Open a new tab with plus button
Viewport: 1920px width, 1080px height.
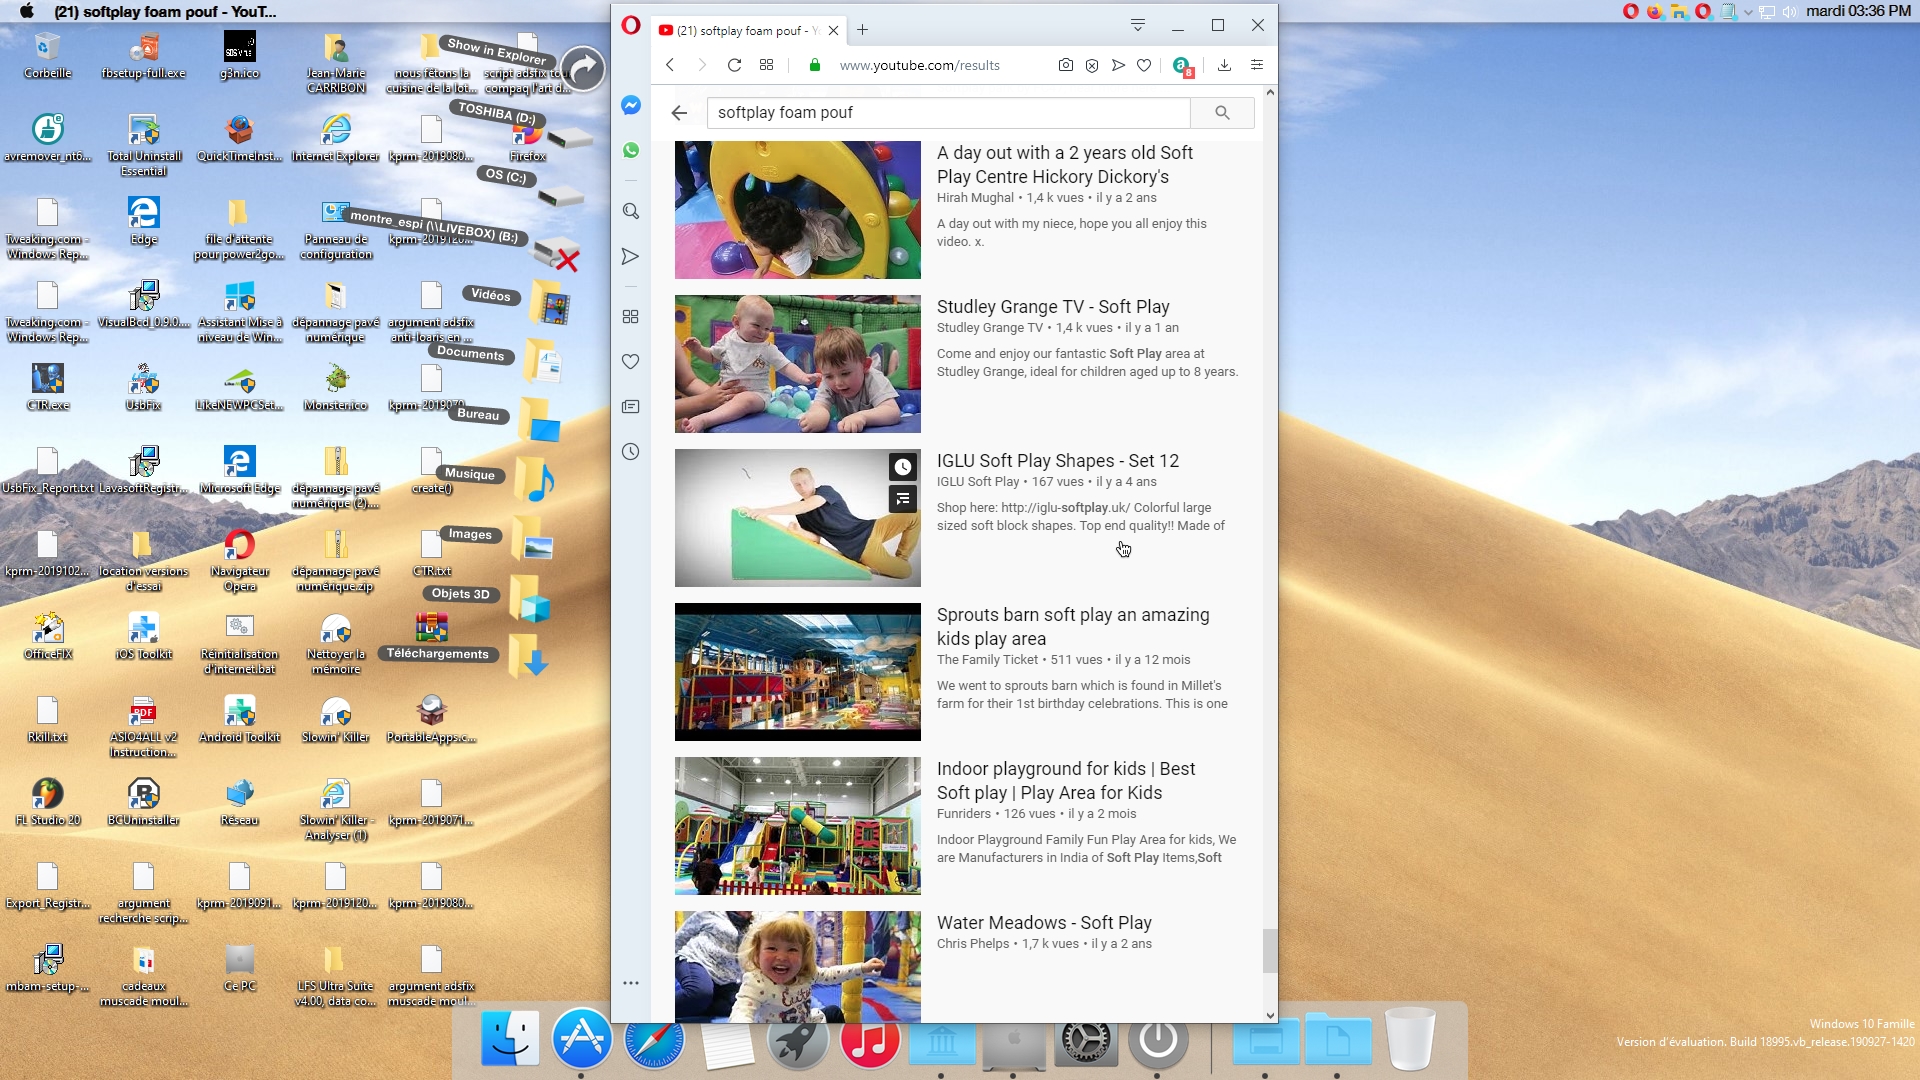click(862, 30)
